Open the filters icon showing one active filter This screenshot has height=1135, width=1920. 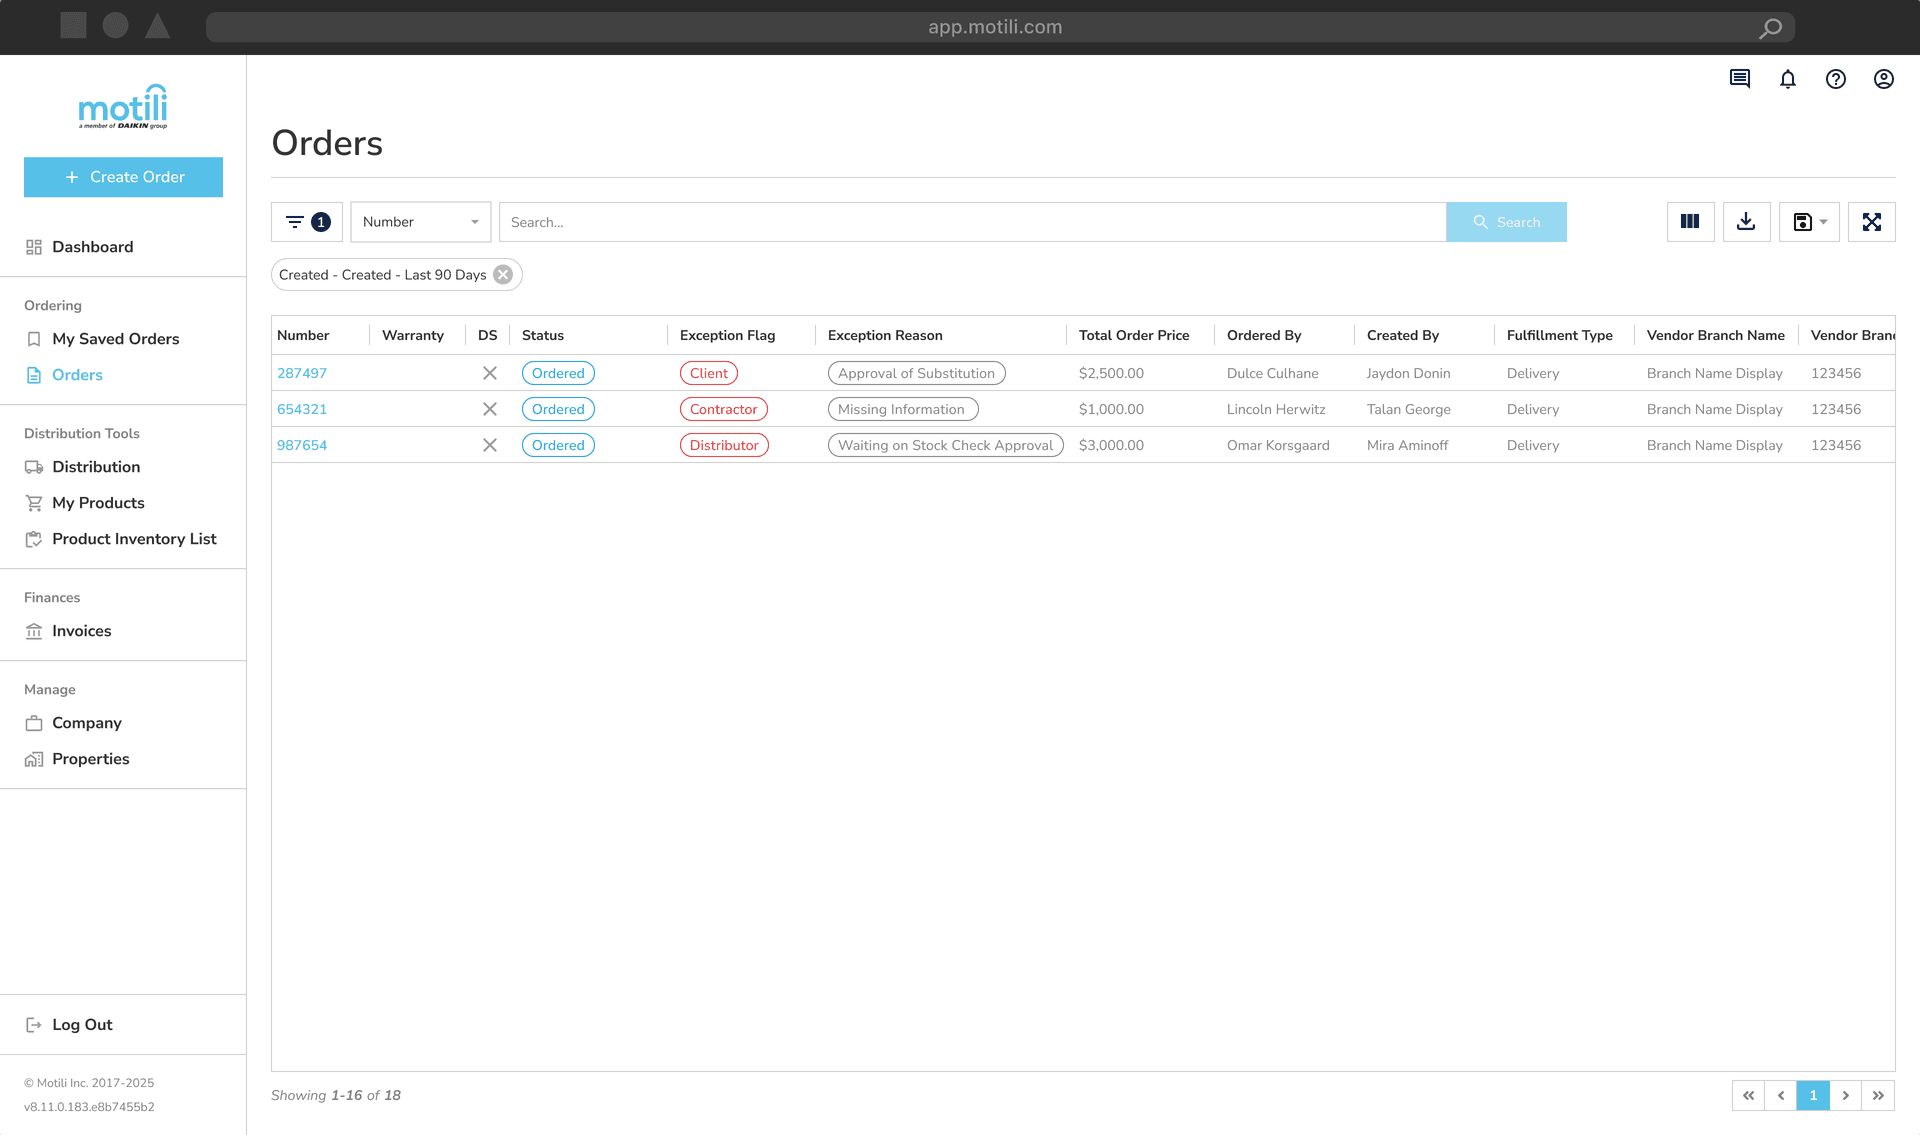click(306, 221)
